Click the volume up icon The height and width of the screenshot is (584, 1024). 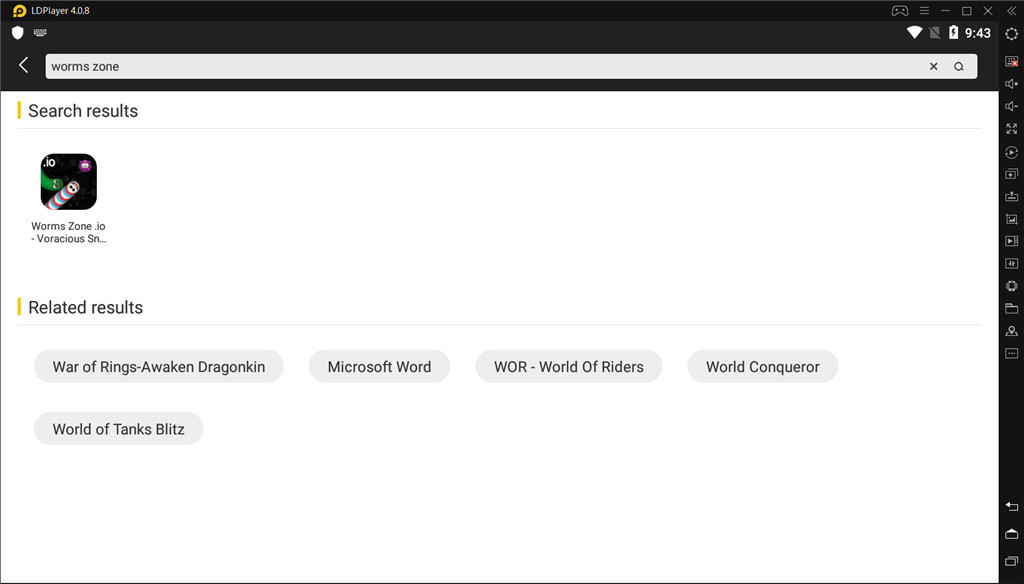[1011, 84]
